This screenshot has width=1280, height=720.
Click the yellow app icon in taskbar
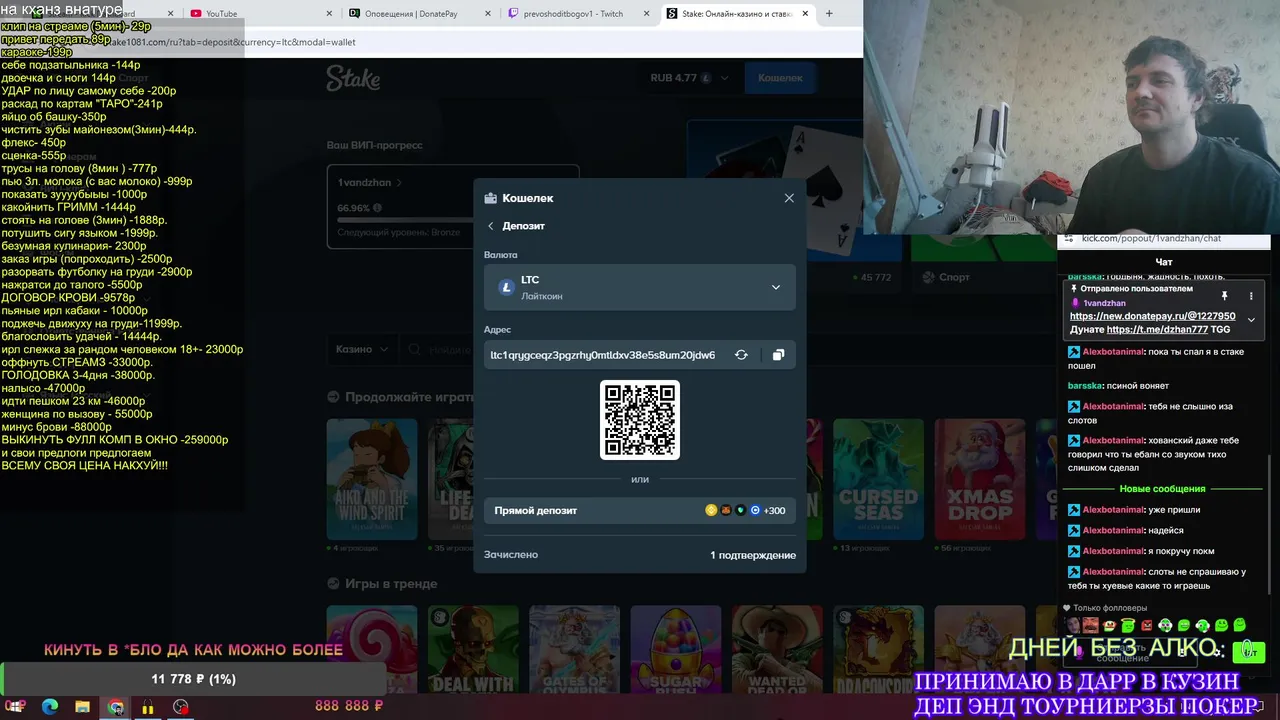click(x=148, y=707)
